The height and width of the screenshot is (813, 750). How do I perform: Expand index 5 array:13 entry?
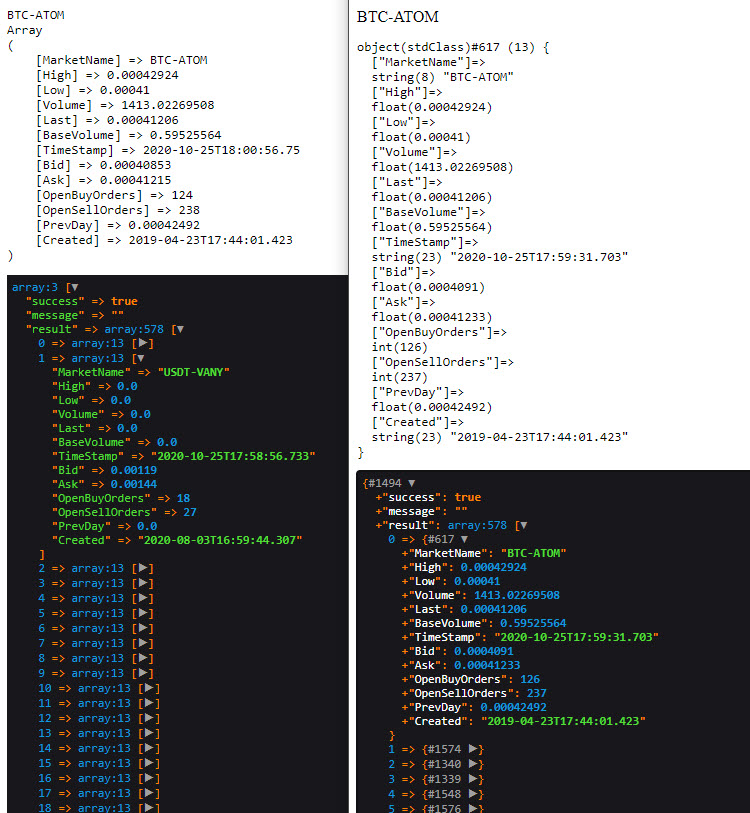pos(145,613)
